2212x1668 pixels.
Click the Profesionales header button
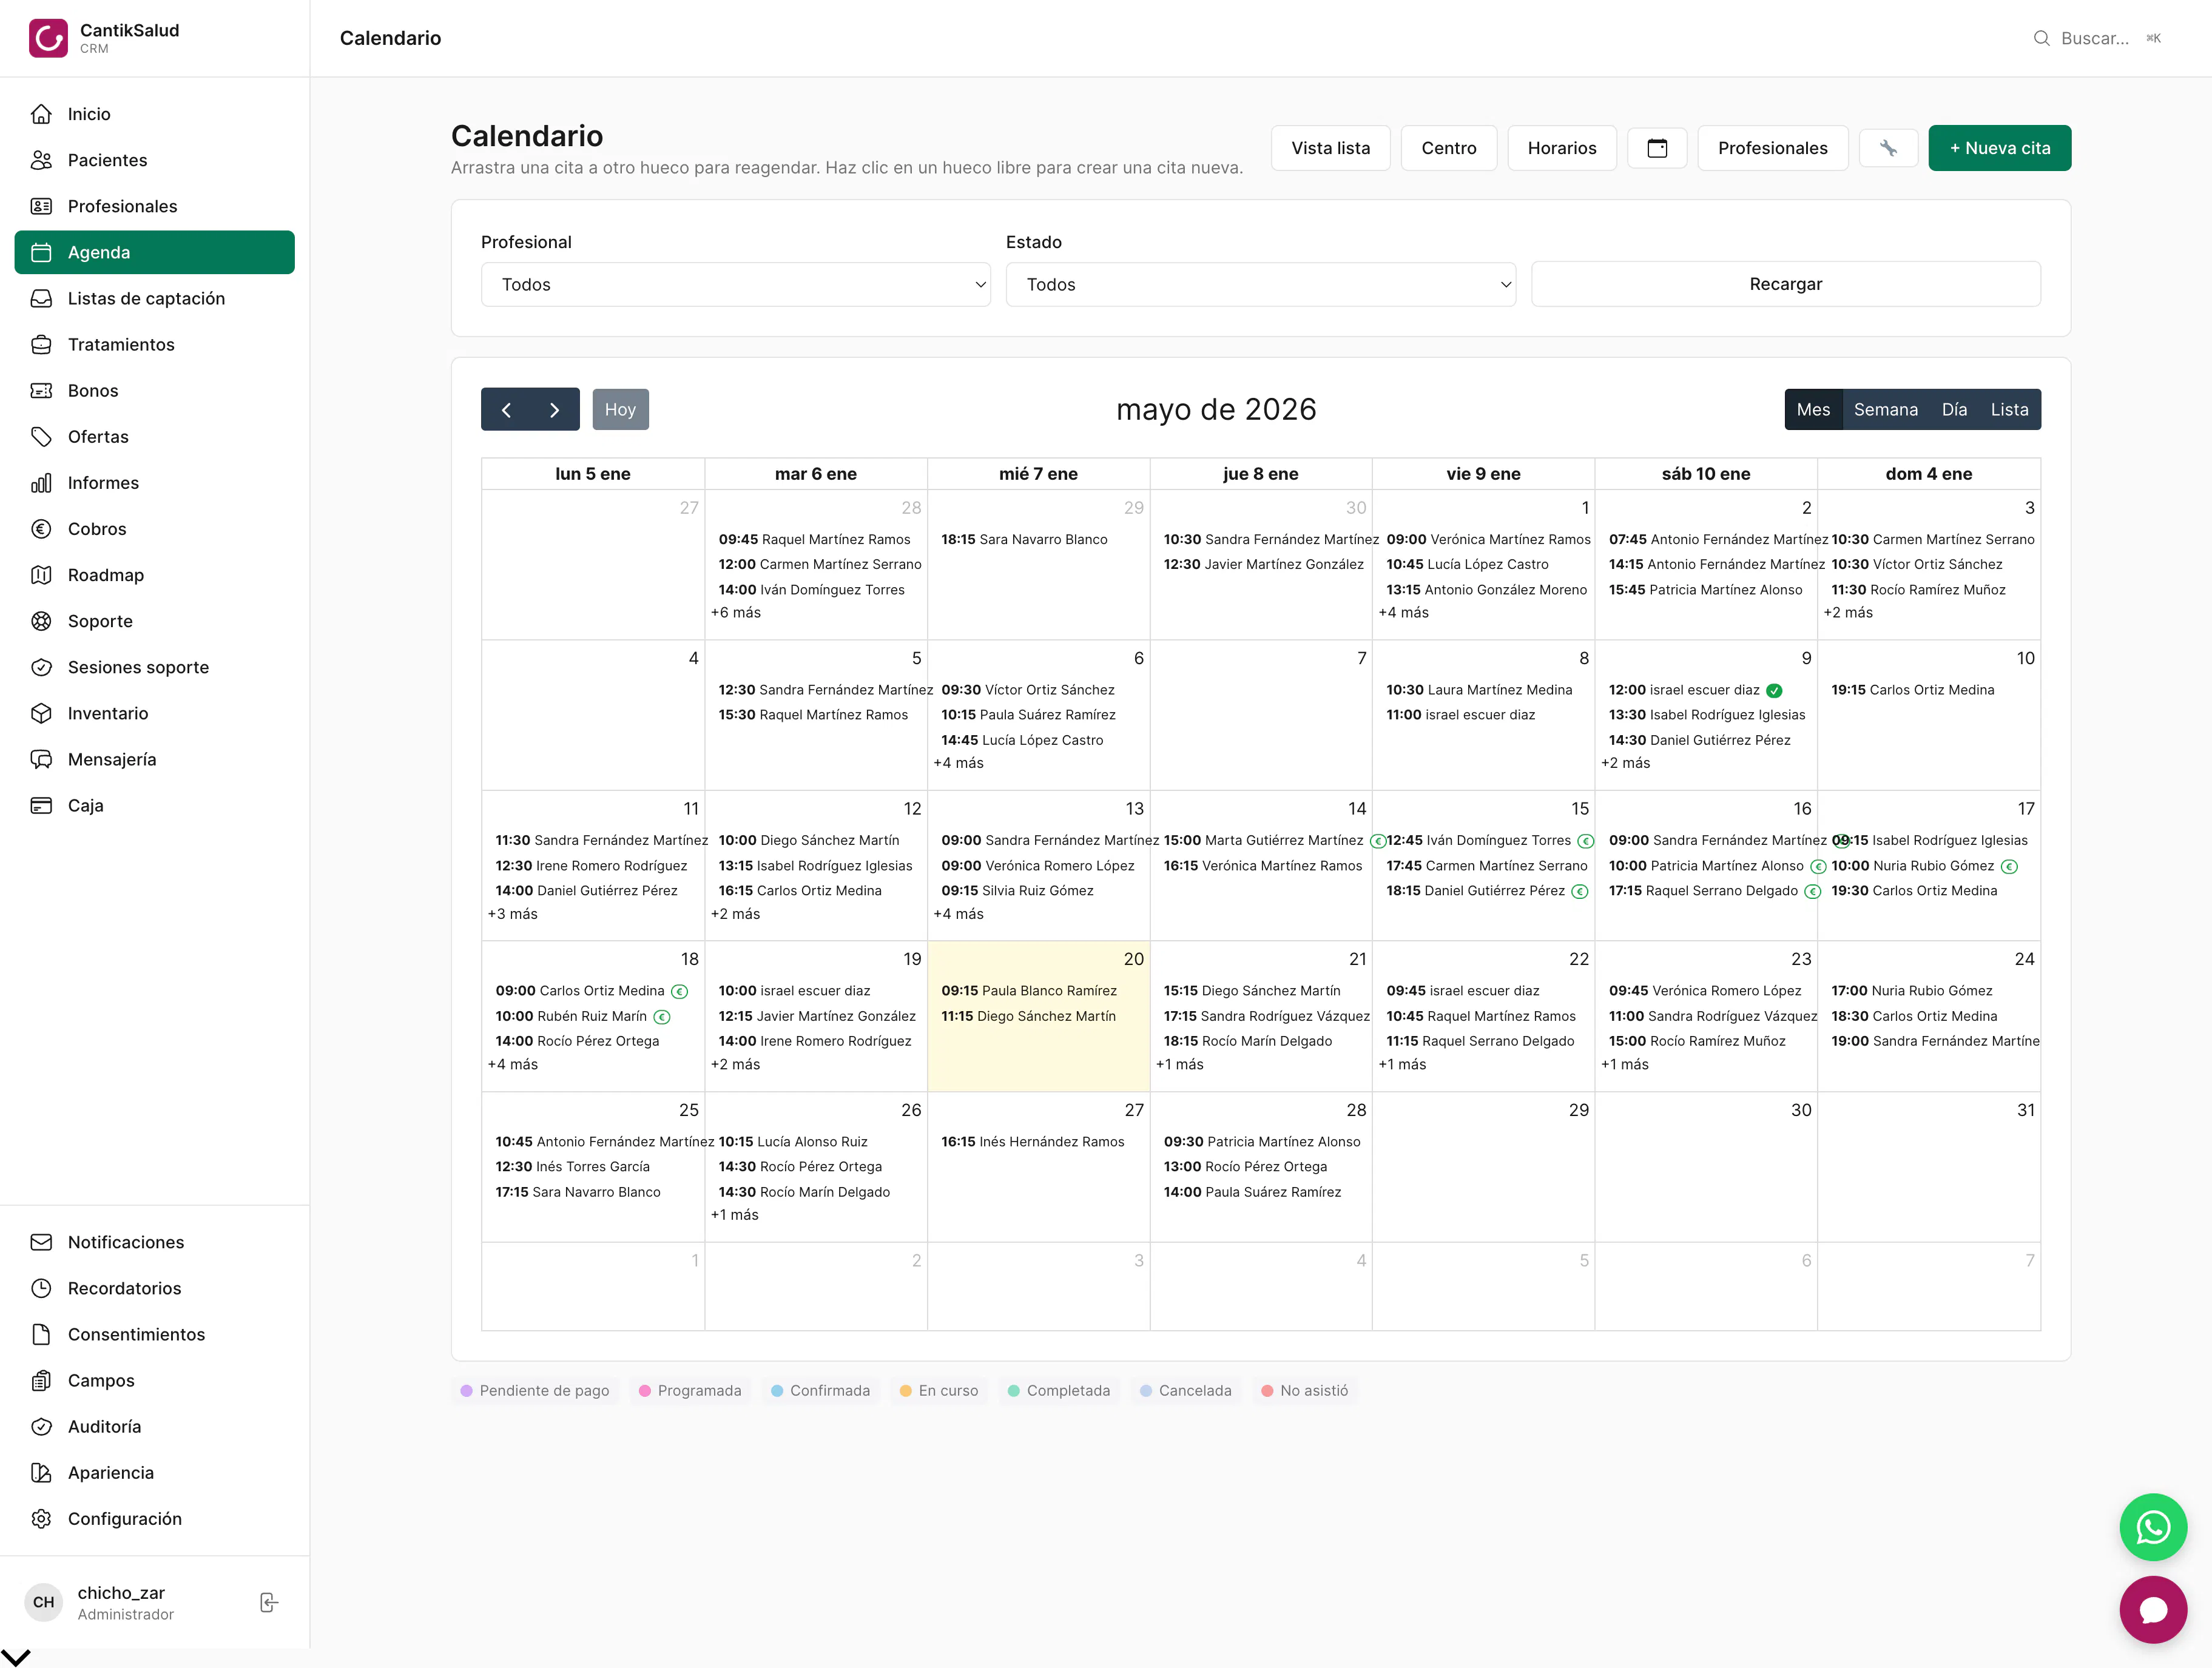point(1772,148)
